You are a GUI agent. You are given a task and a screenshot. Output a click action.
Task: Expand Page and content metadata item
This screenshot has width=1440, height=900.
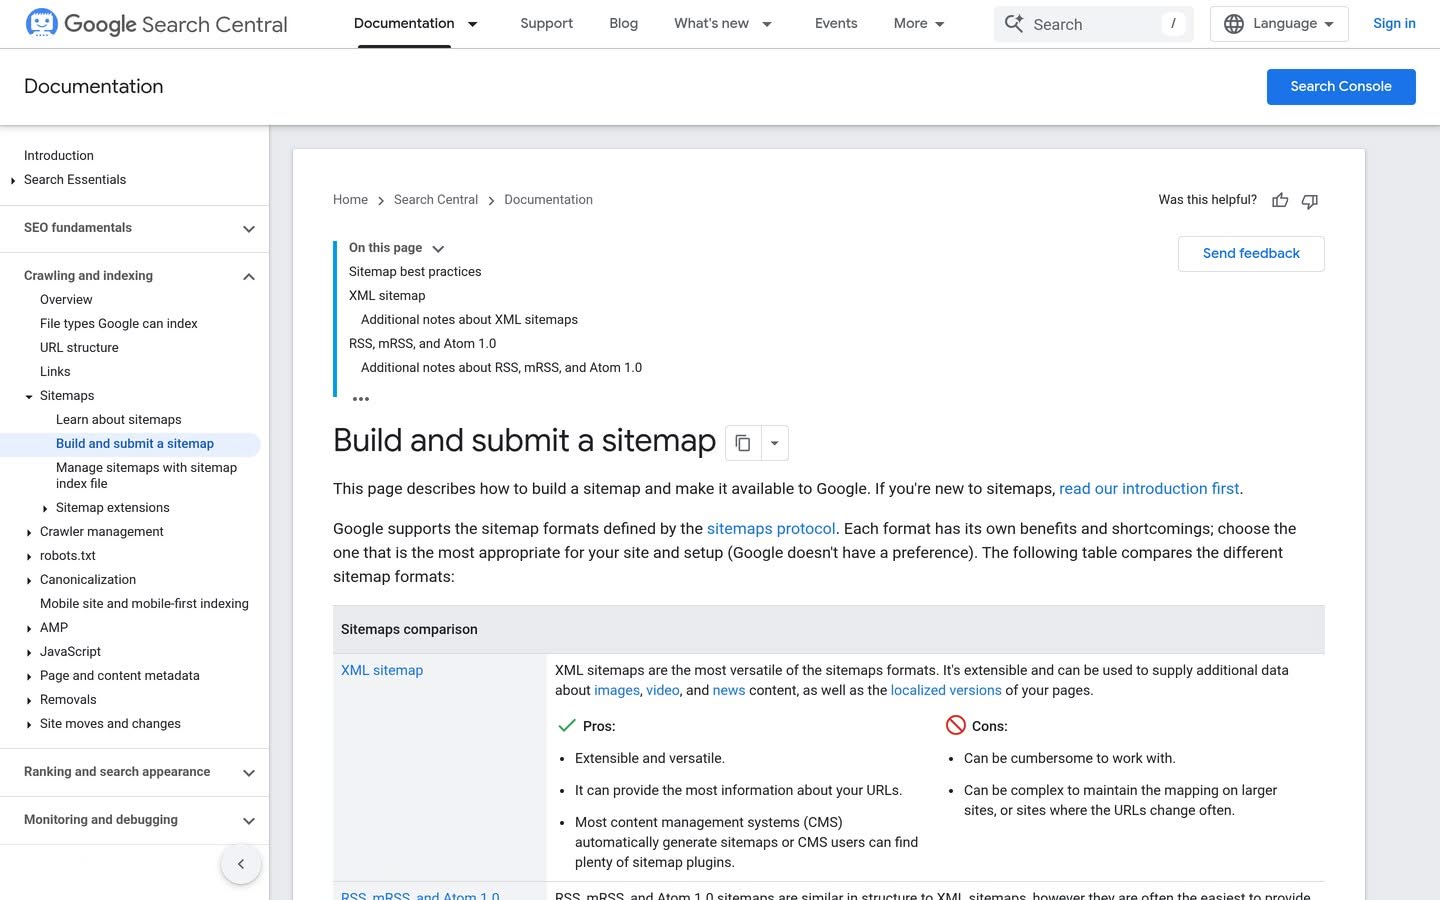click(29, 677)
